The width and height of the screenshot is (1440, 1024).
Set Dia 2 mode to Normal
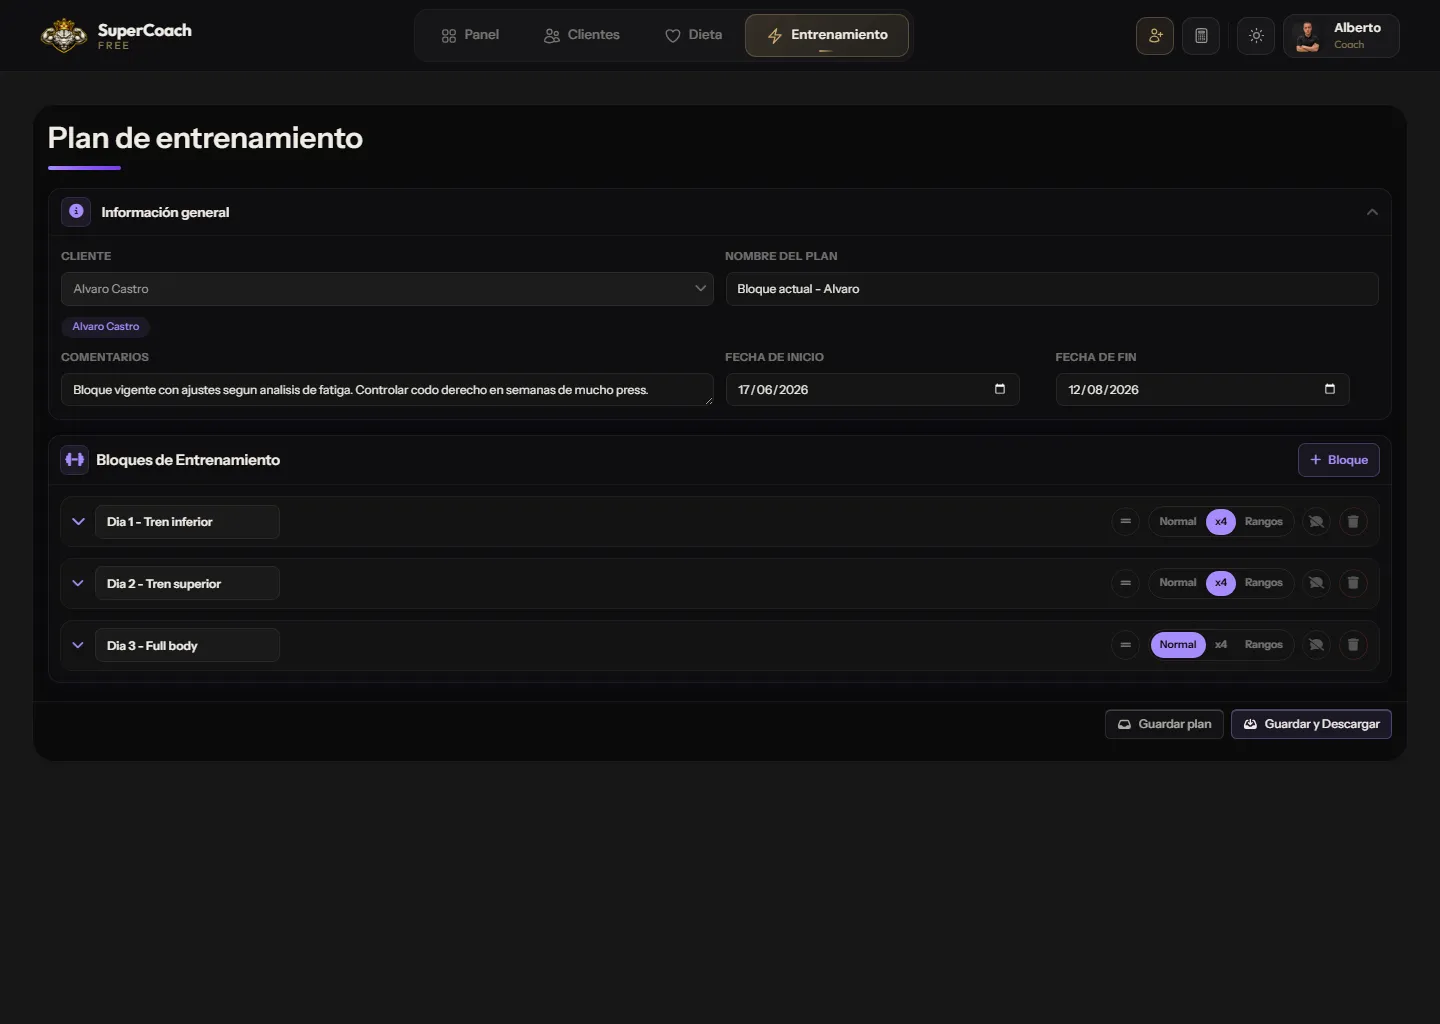pyautogui.click(x=1178, y=583)
